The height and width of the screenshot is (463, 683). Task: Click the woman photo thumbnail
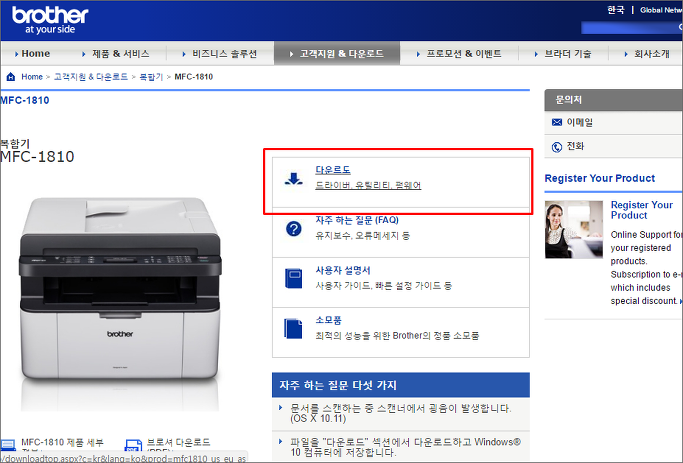coord(573,230)
